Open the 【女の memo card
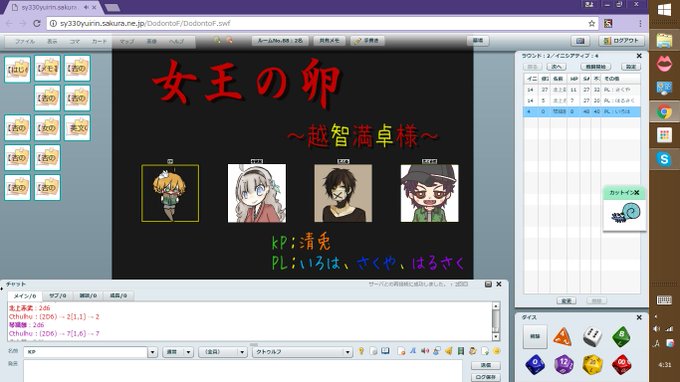Screen dimensions: 680x382 click(x=47, y=128)
